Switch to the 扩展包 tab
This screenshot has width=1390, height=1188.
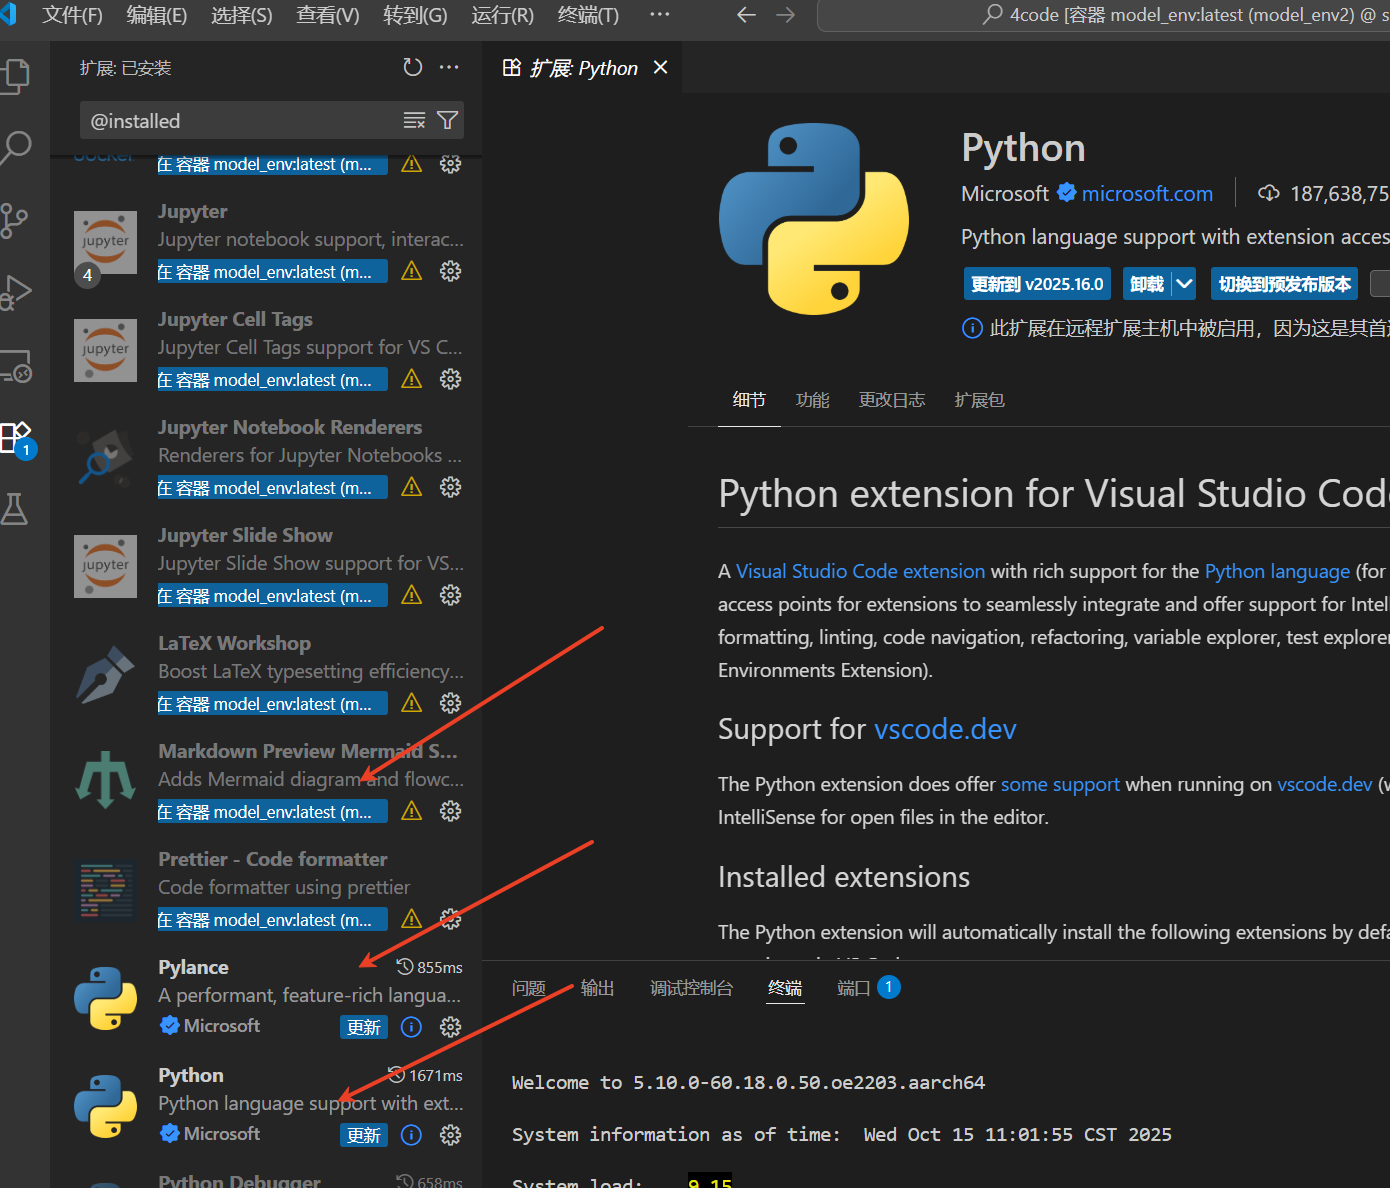tap(980, 400)
